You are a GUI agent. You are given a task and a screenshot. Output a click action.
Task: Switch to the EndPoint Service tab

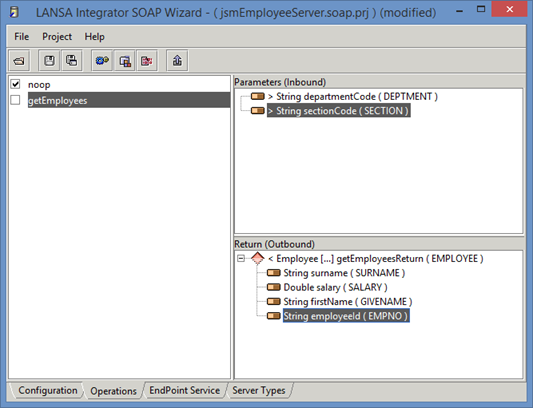coord(185,390)
